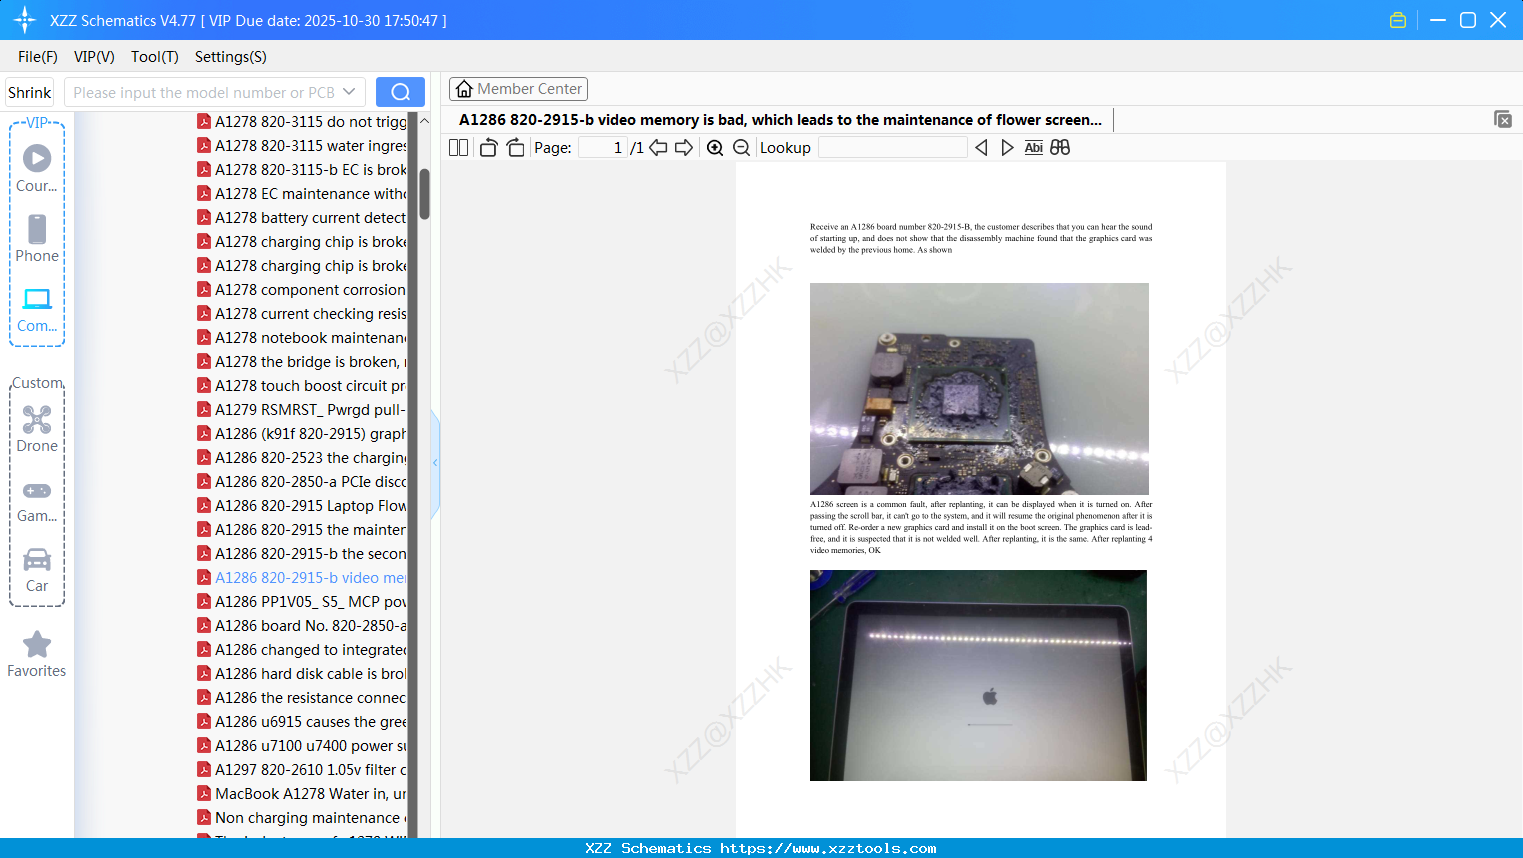1523x858 pixels.
Task: Open the Courses category
Action: [37, 169]
